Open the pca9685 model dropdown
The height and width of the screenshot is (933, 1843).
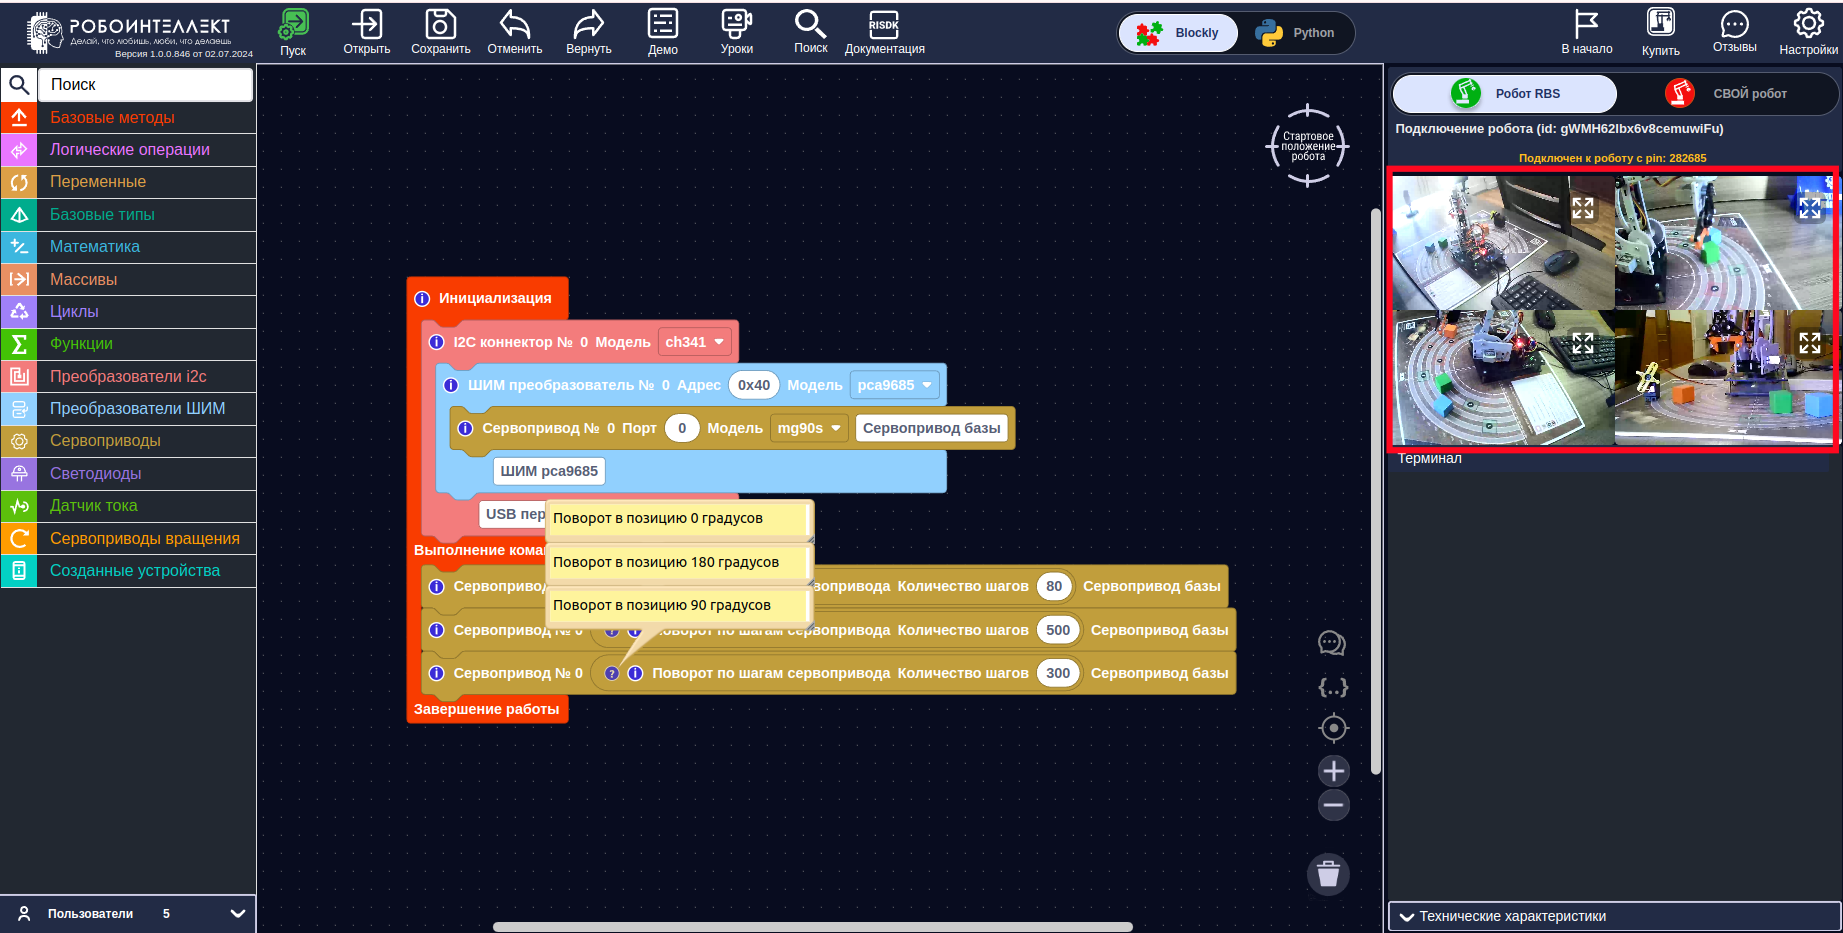coord(895,385)
